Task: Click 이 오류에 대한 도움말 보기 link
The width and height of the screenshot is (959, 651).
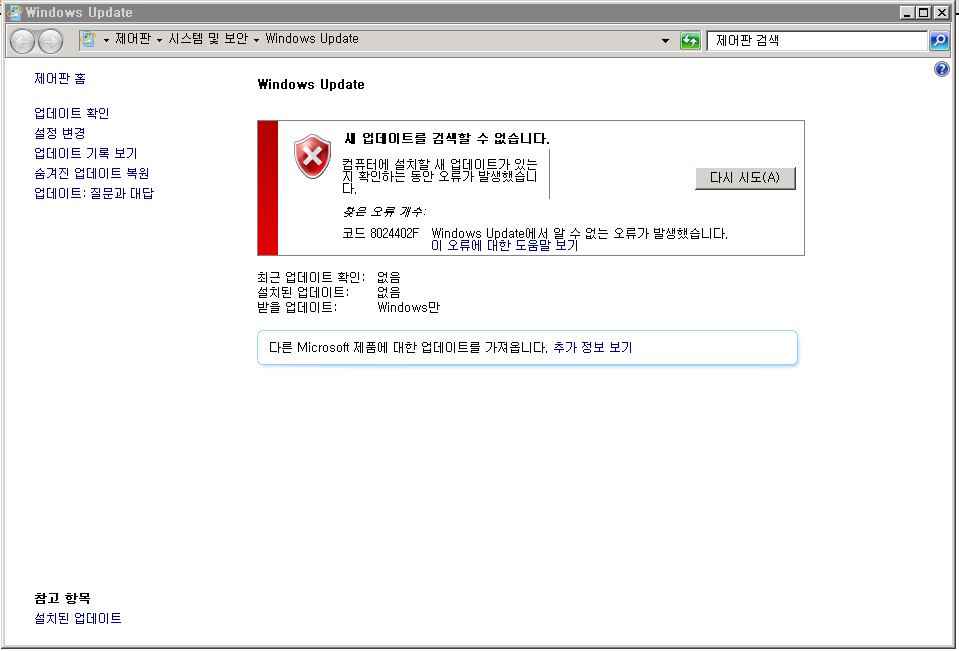Action: 505,245
